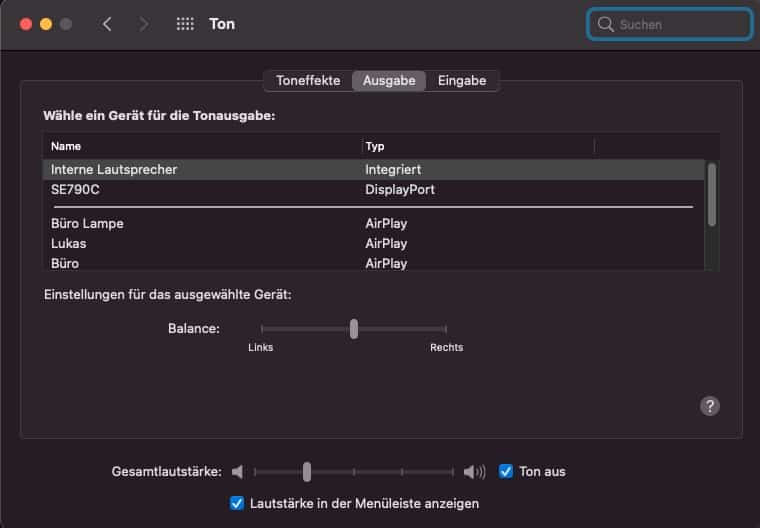Select SE790C DisplayPort output device

coord(373,190)
